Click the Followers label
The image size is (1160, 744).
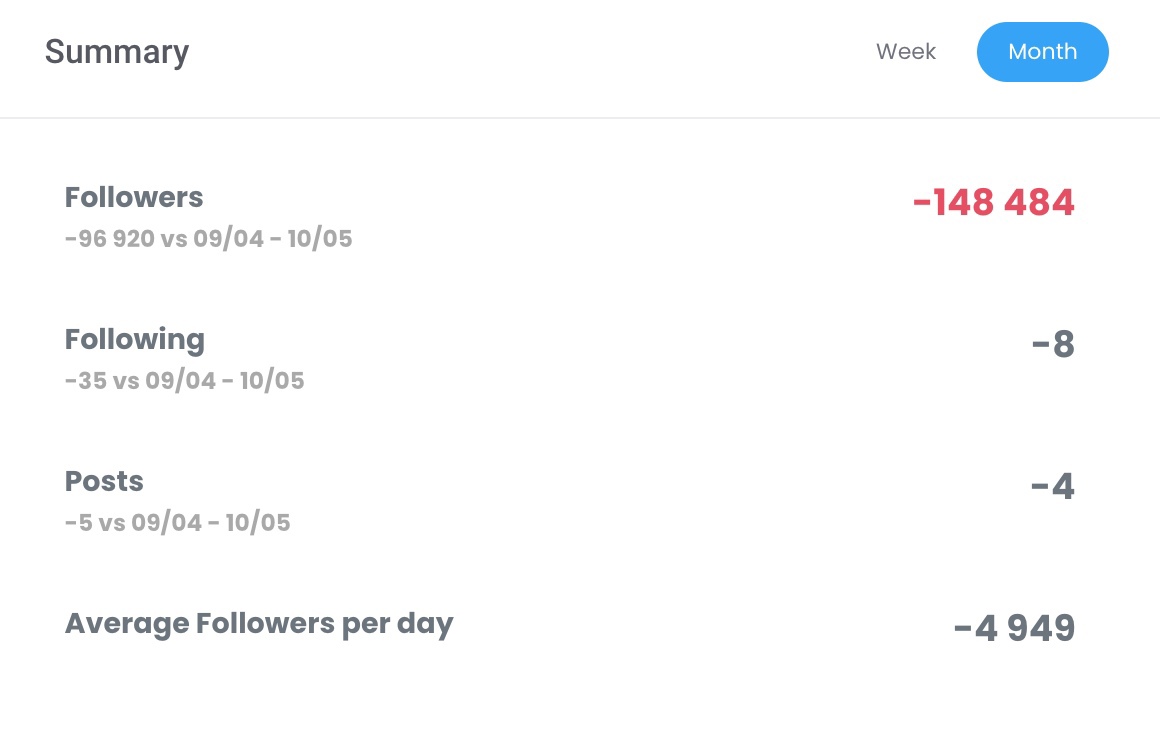[134, 198]
